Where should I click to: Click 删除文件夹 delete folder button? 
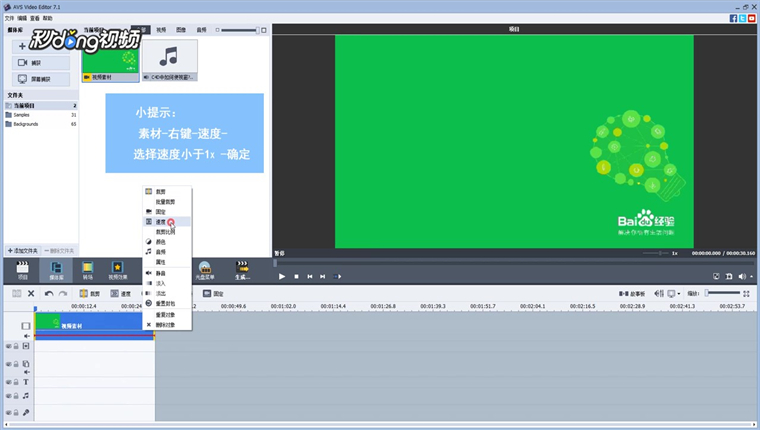pos(59,251)
